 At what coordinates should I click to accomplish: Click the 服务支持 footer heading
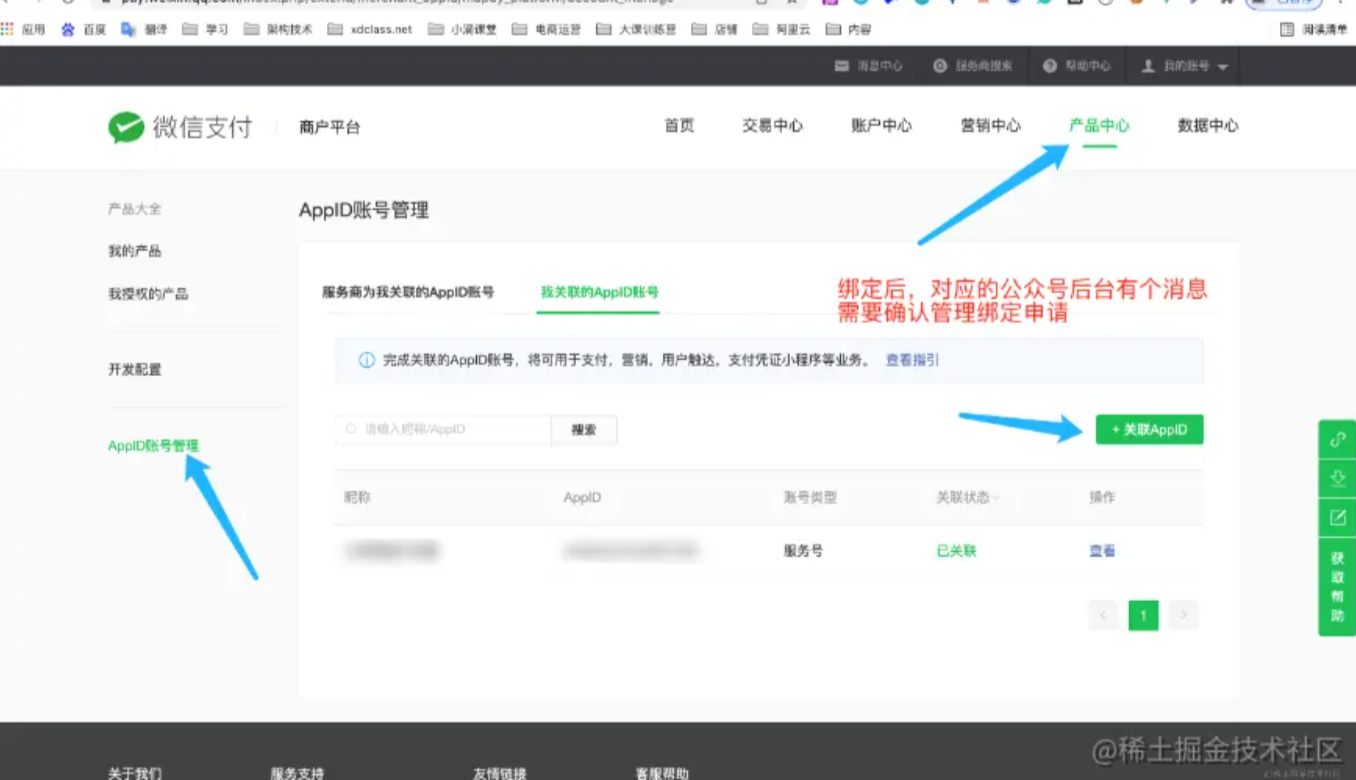[297, 773]
